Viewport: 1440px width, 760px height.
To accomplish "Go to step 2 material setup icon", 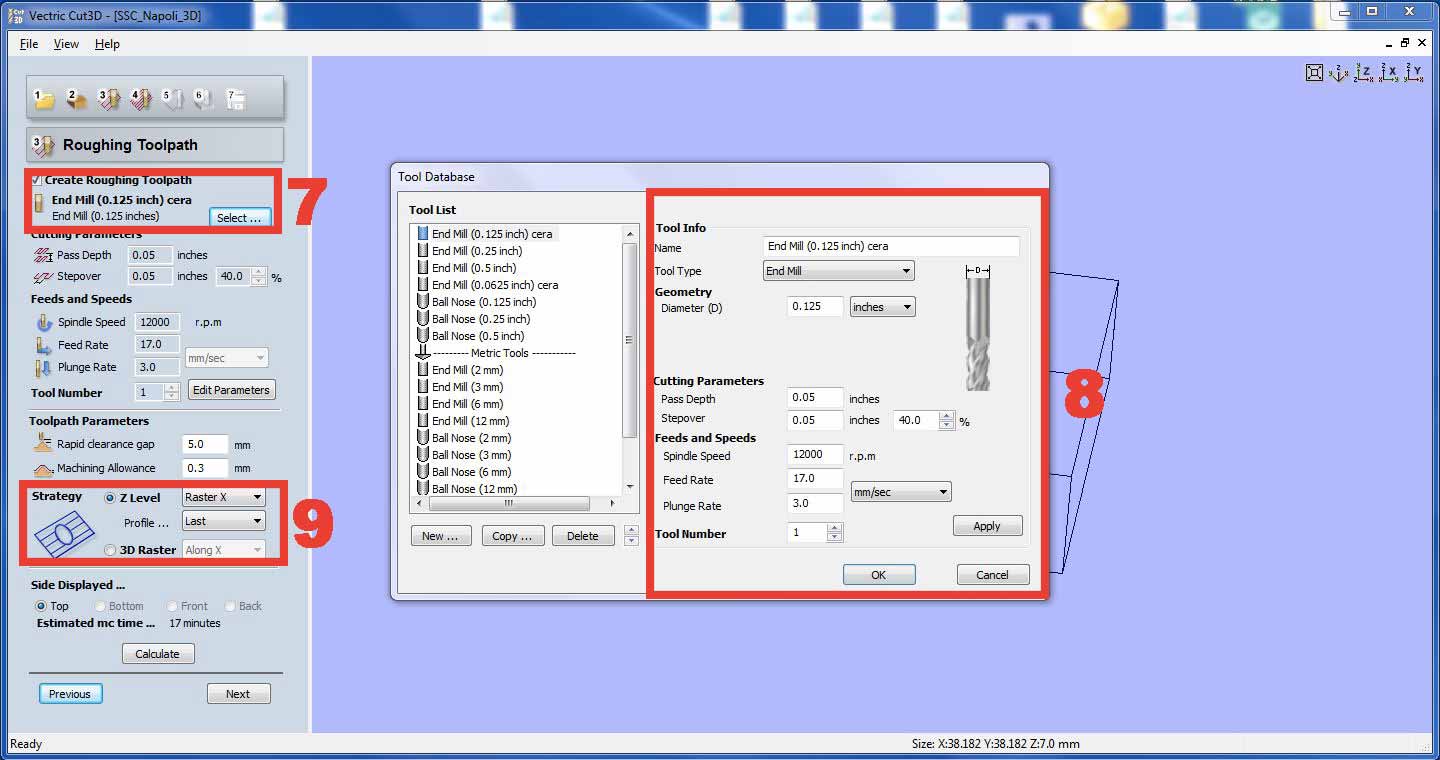I will point(75,98).
